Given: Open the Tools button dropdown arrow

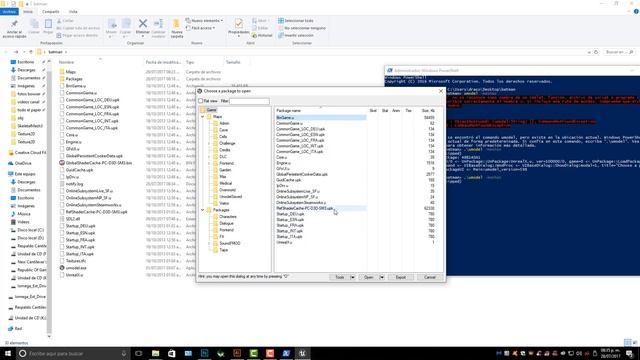Looking at the screenshot, I should point(353,277).
